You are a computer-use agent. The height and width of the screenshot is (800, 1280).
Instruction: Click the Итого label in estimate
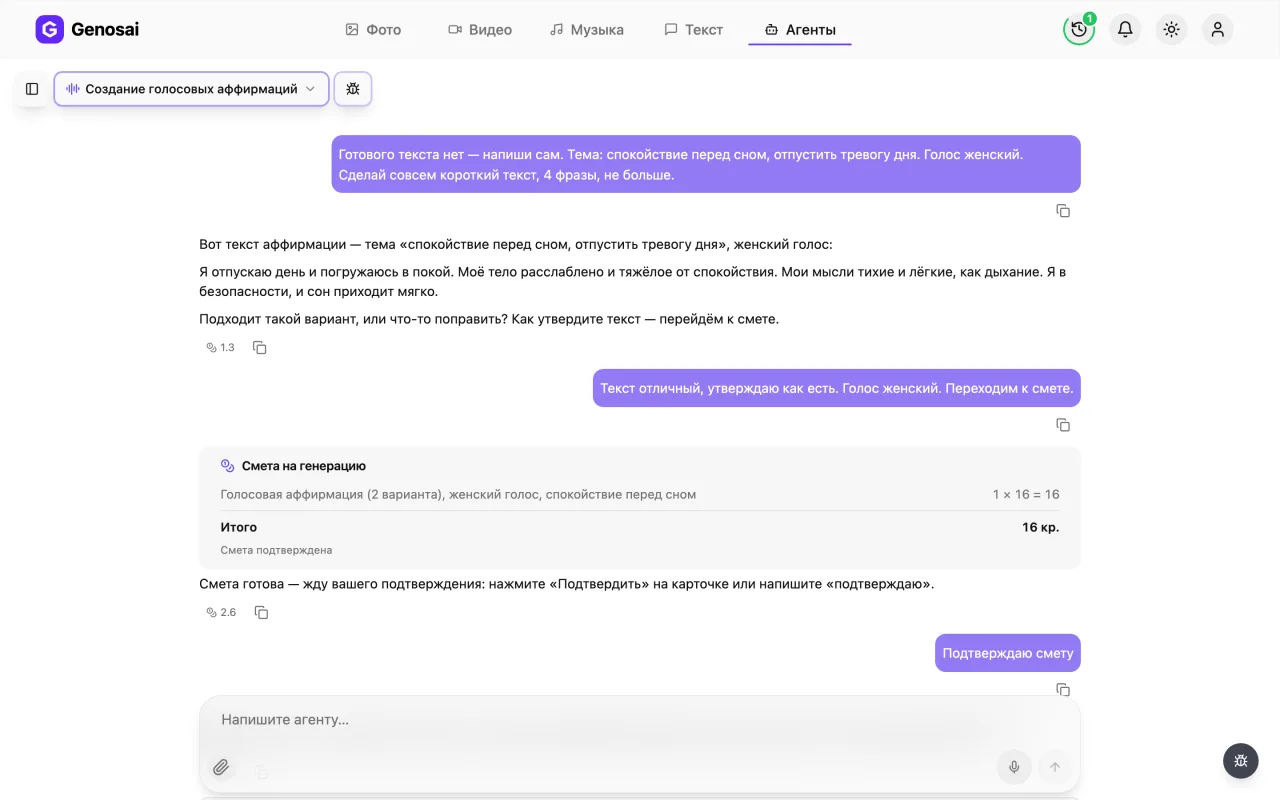point(239,527)
